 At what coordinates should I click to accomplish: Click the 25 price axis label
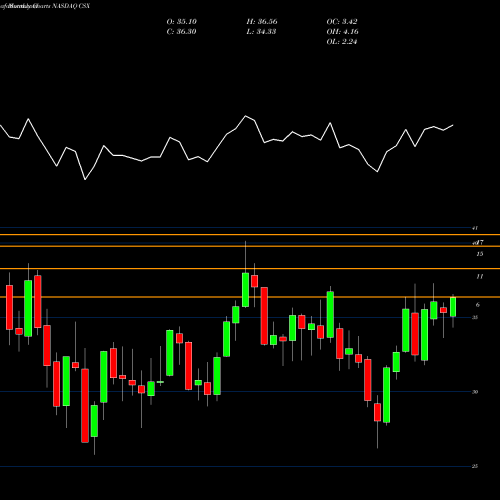click(475, 466)
